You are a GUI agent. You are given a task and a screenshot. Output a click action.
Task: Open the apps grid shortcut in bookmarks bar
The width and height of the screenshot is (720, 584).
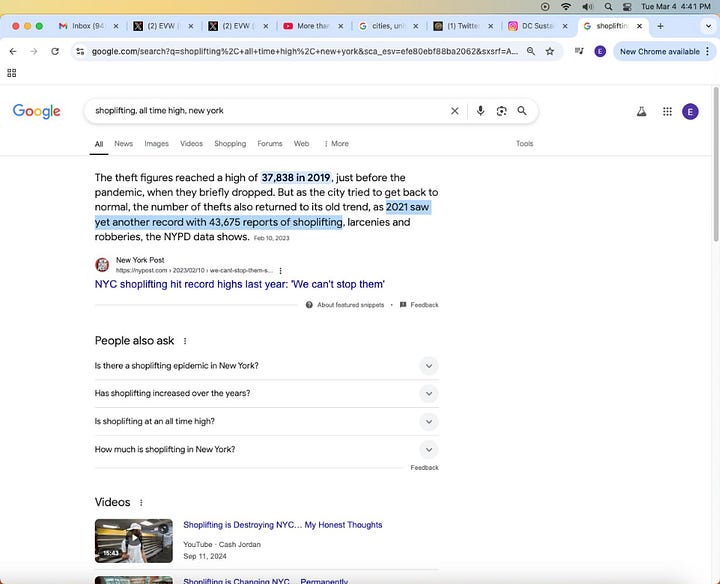(x=12, y=73)
